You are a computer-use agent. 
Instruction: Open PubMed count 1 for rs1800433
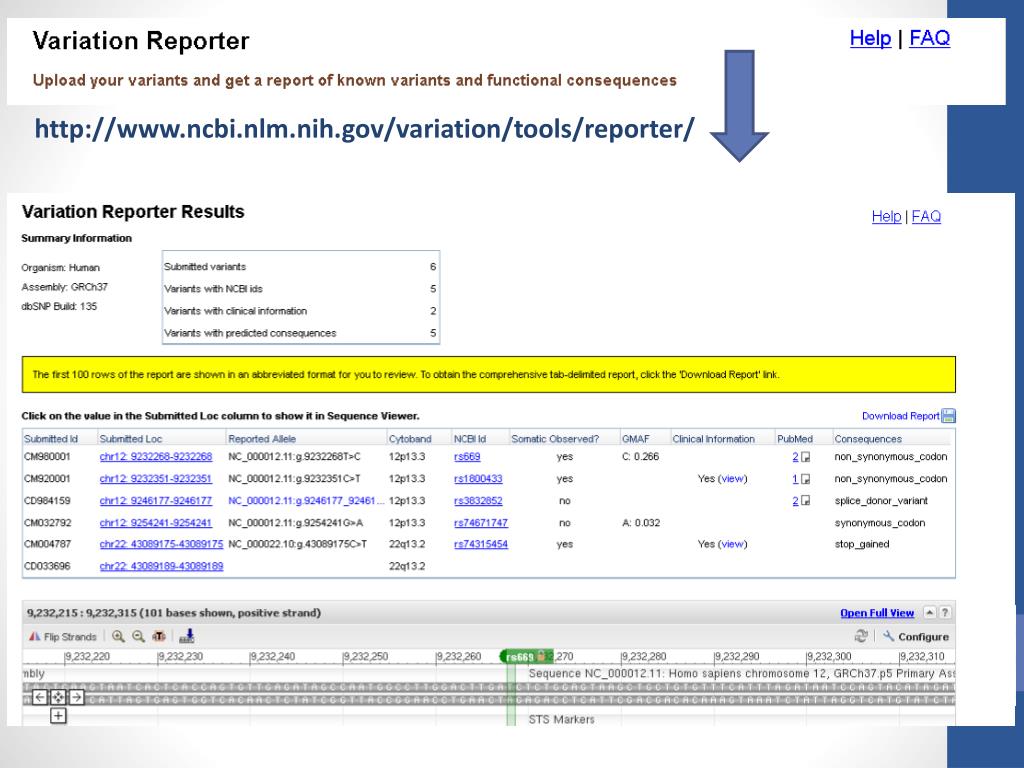tap(795, 479)
